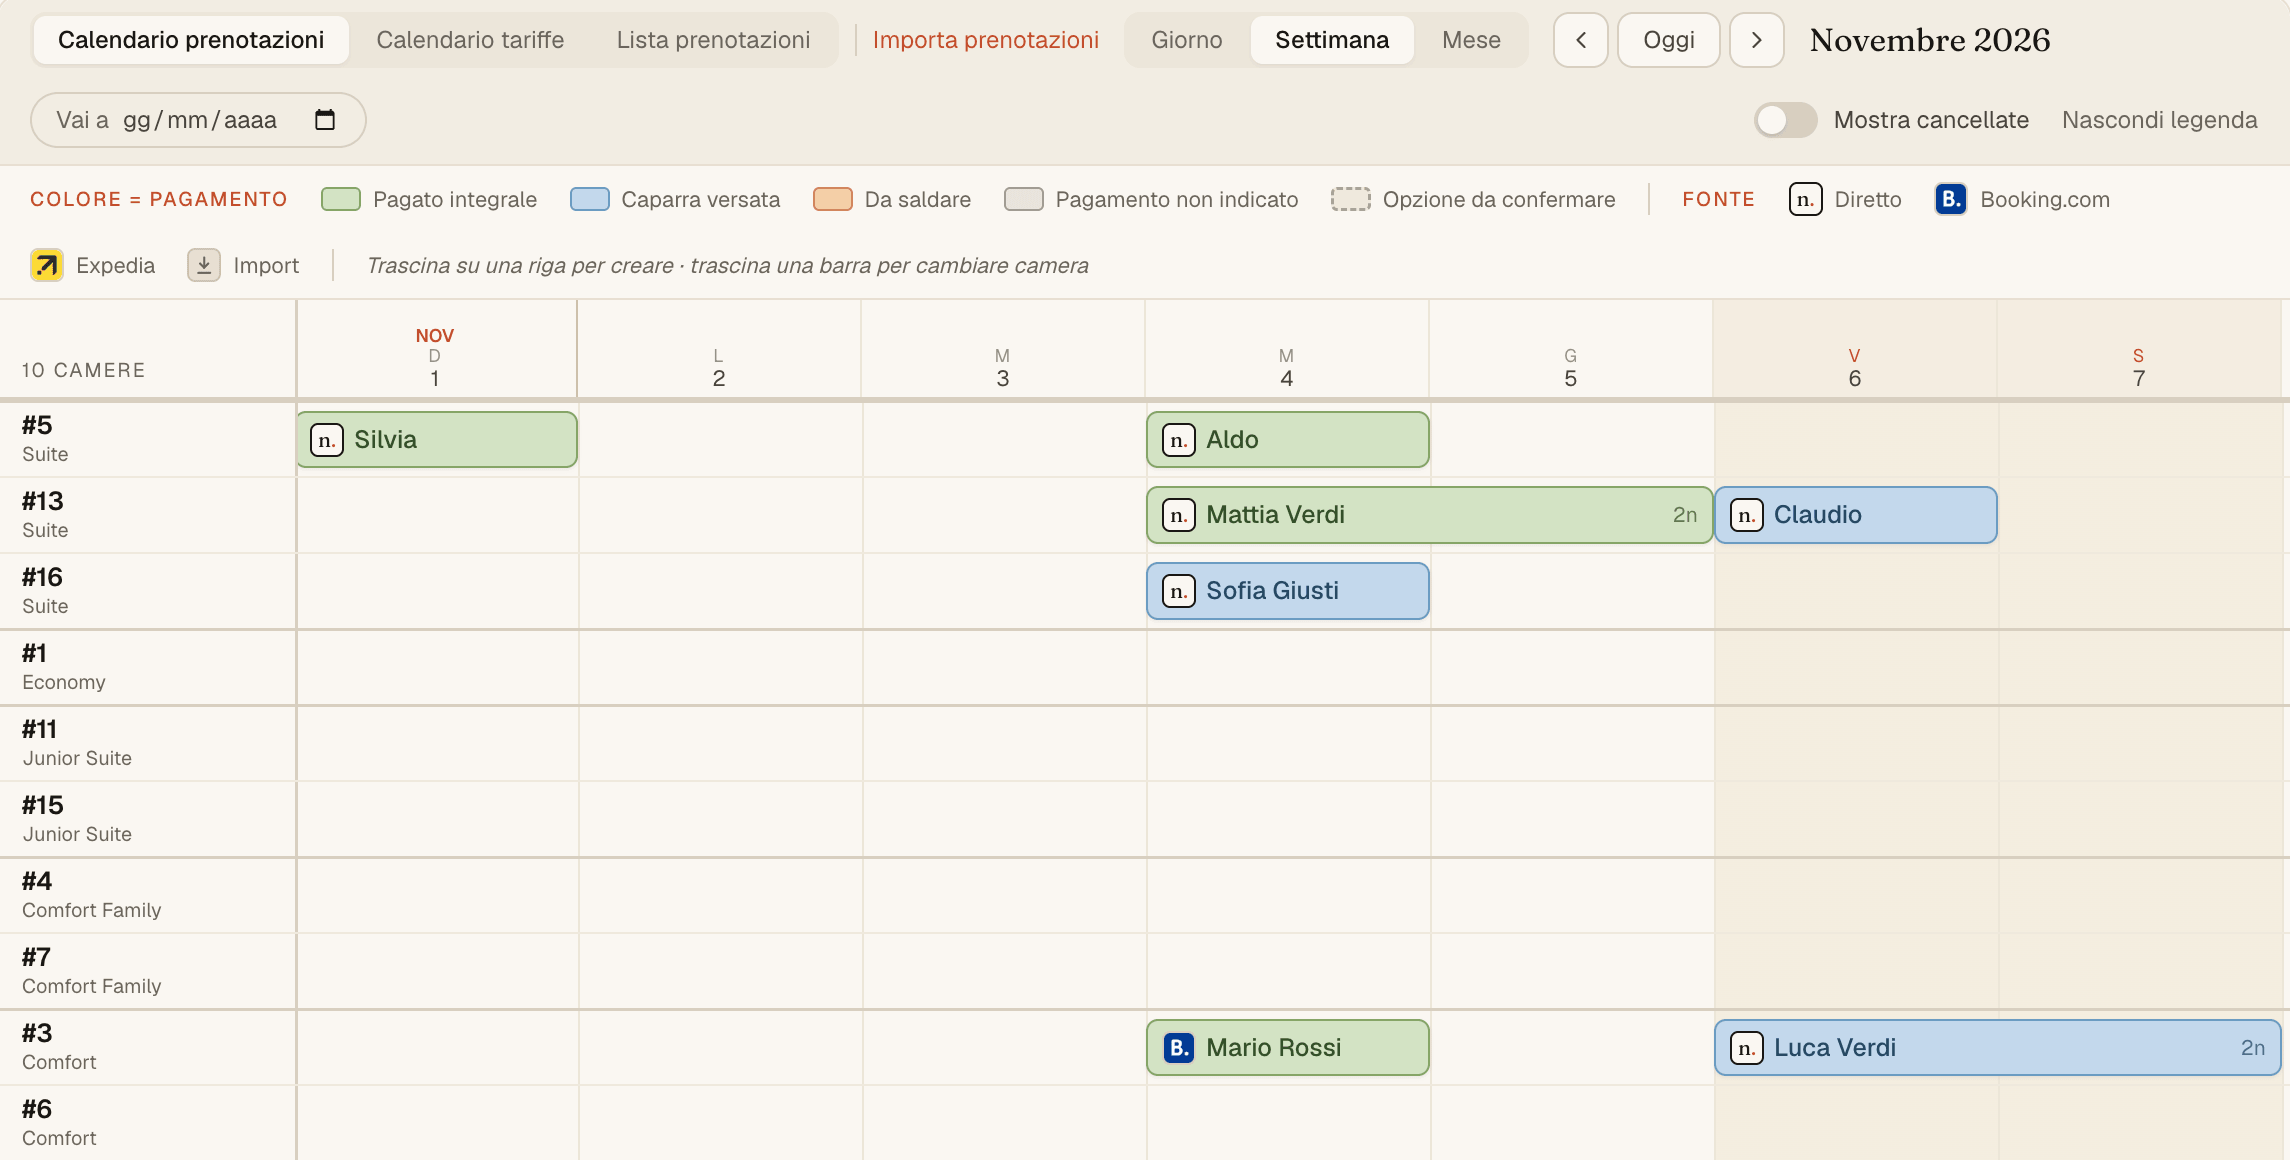Click the Caparra versata blue swatch
The height and width of the screenshot is (1160, 2290).
click(x=590, y=199)
